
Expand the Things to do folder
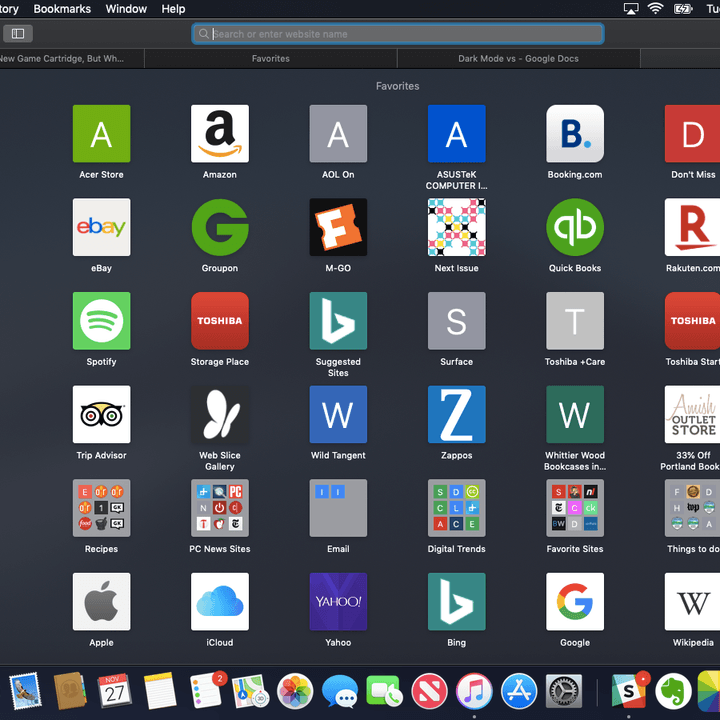692,508
